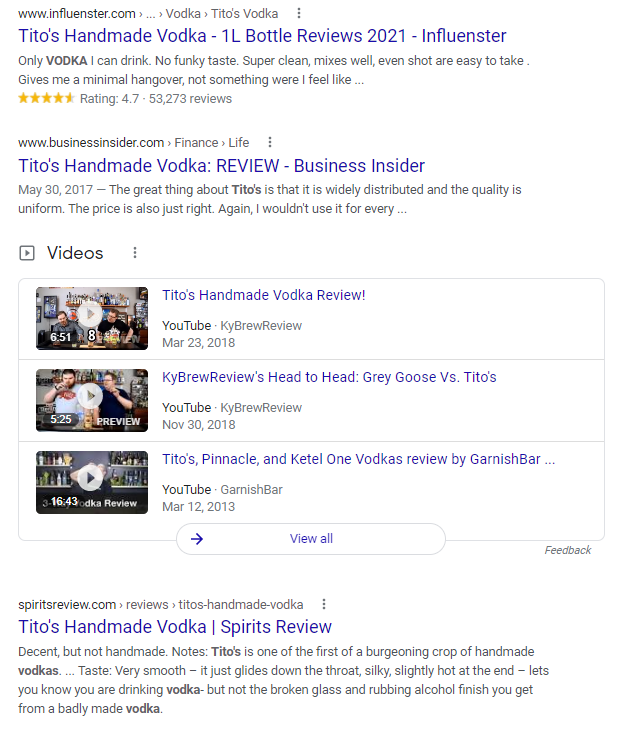Open the three-dot menu beside influenster.com result
The width and height of the screenshot is (622, 738).
(x=298, y=14)
